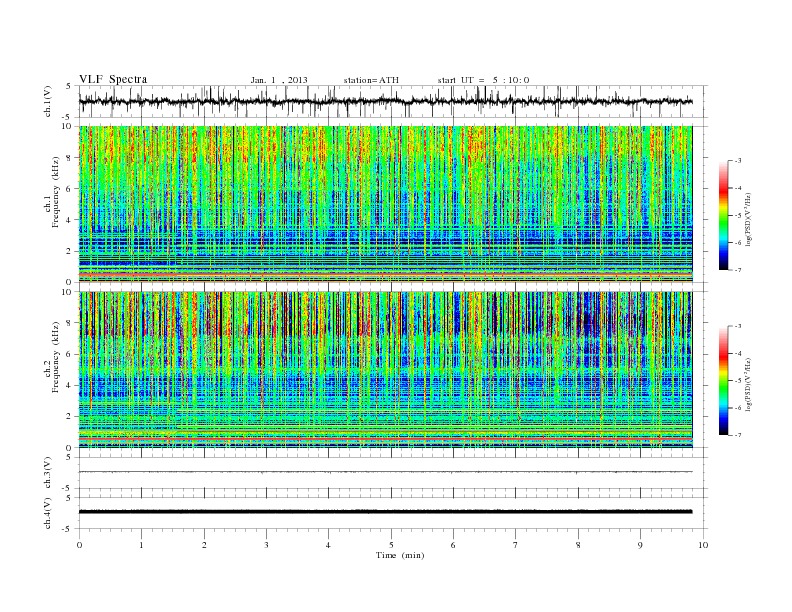
Task: Click the "start UT = 5:10:0" header text
Action: pyautogui.click(x=483, y=80)
